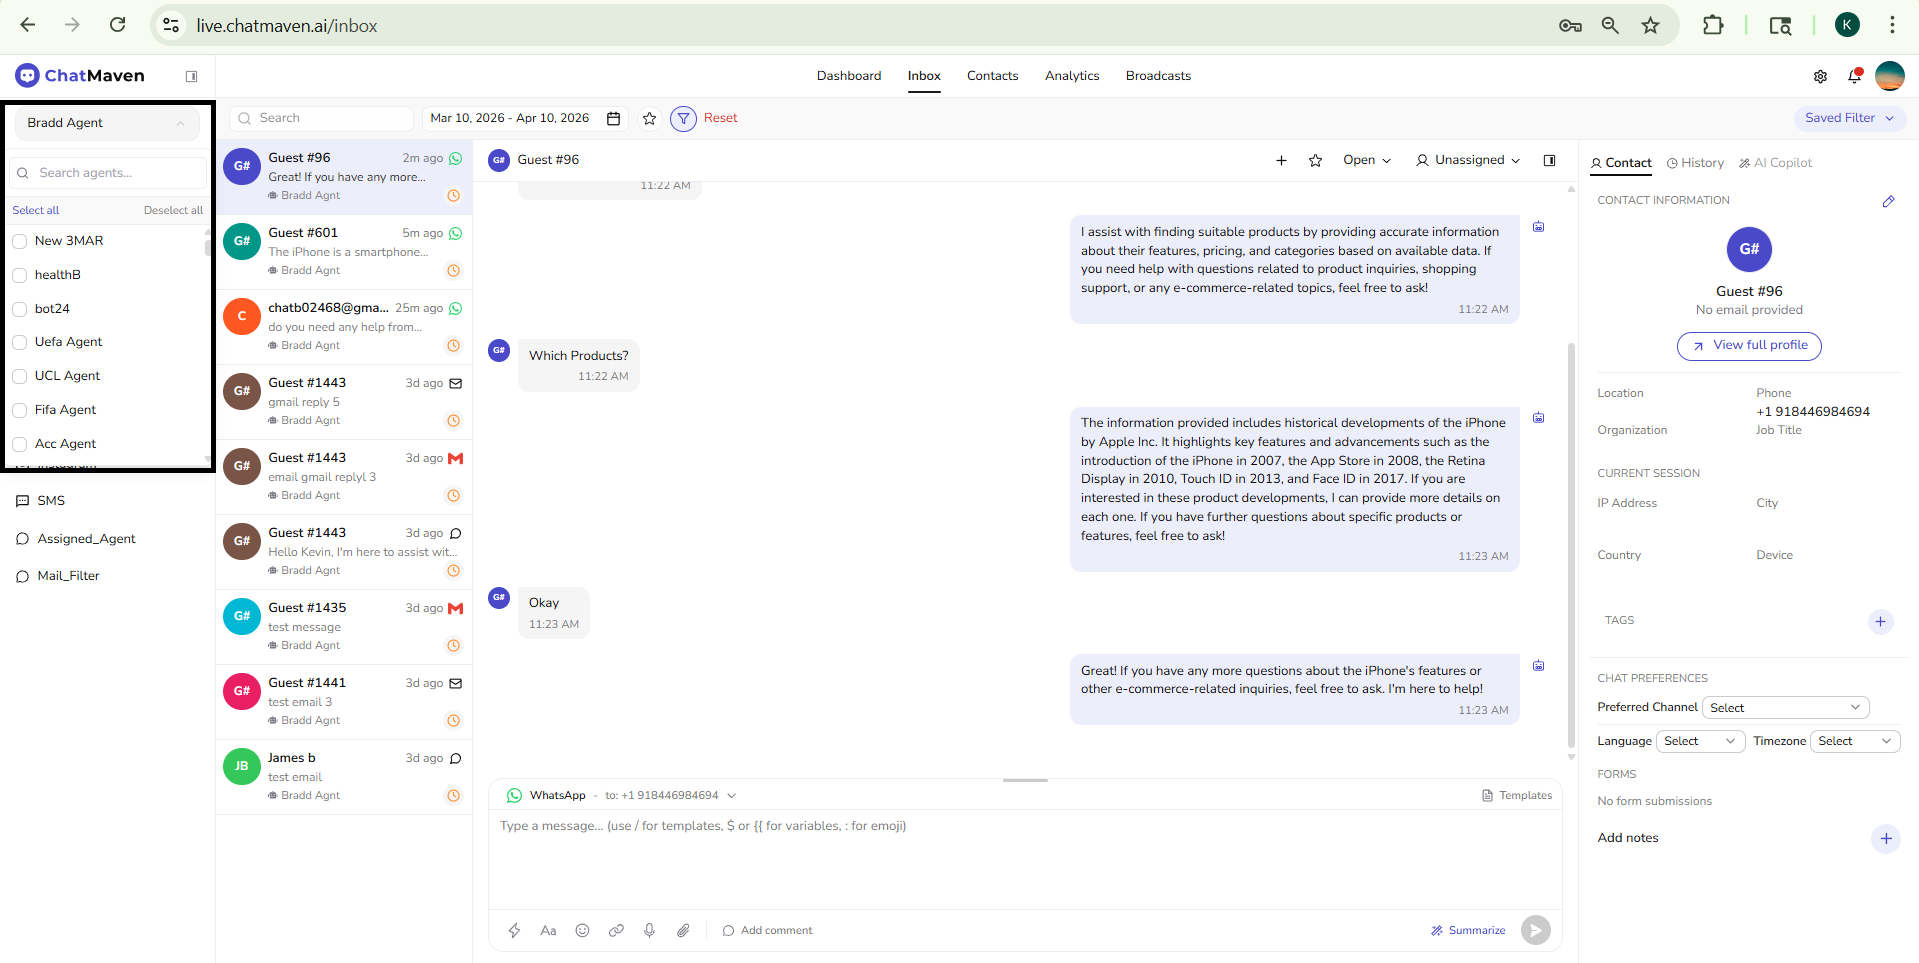This screenshot has height=963, width=1919.
Task: Click the filter funnel icon
Action: click(683, 119)
